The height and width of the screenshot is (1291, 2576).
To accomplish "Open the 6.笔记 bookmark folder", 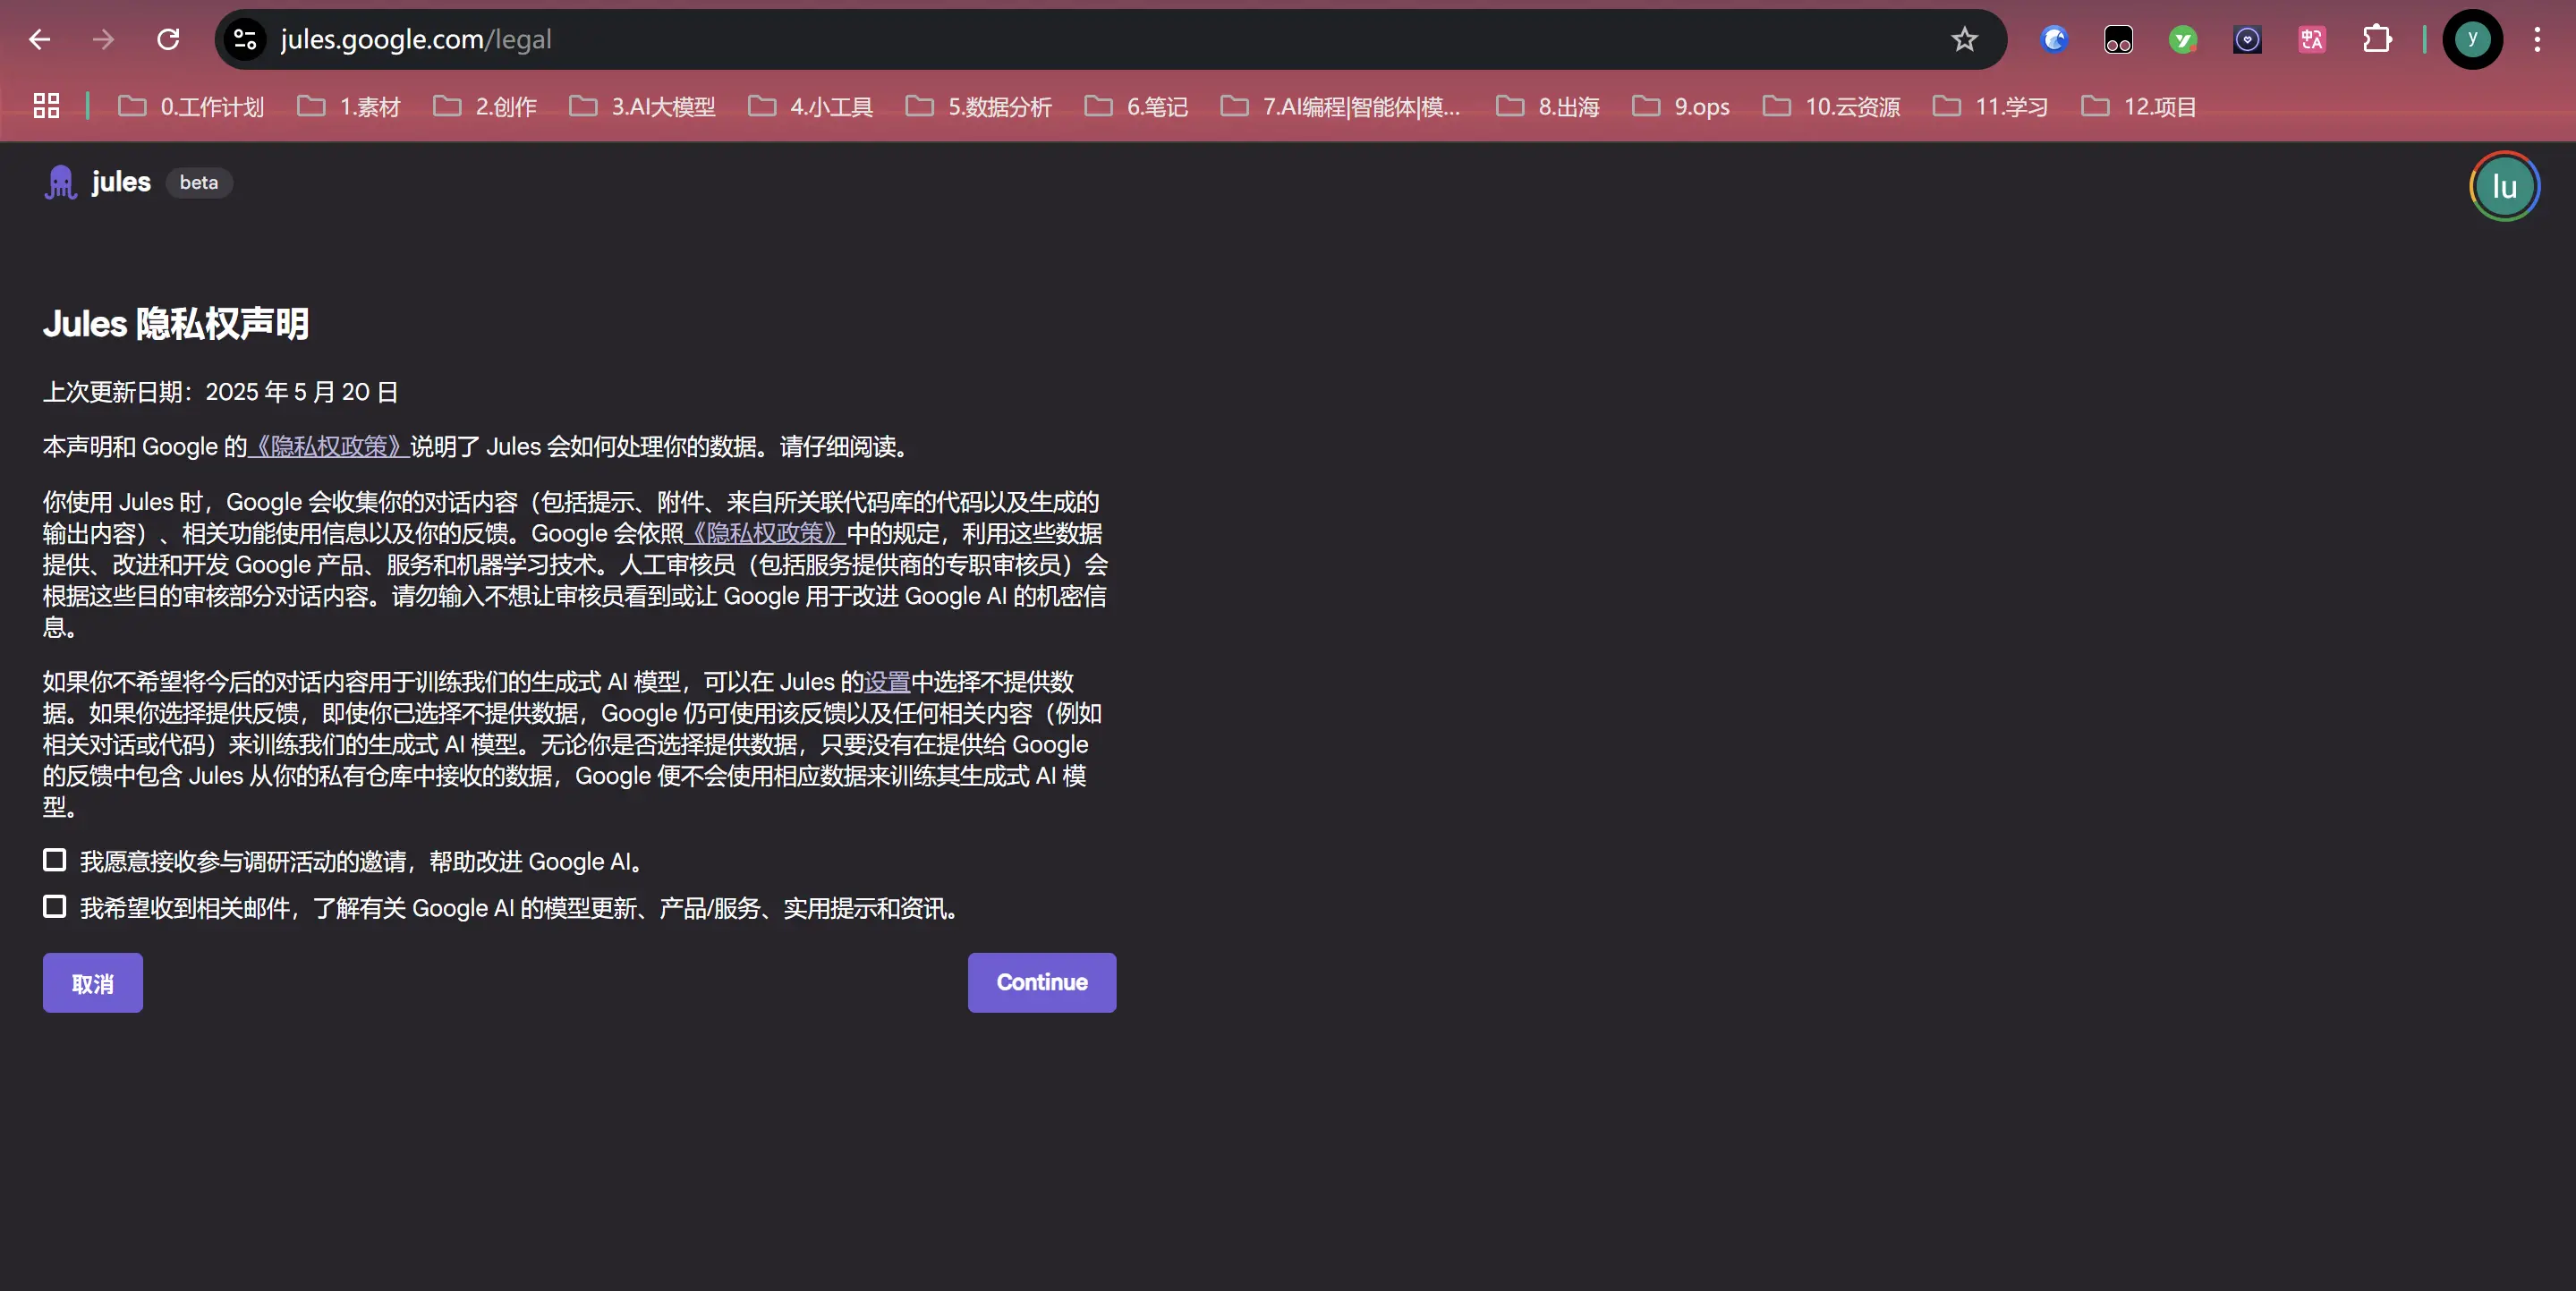I will 1137,106.
